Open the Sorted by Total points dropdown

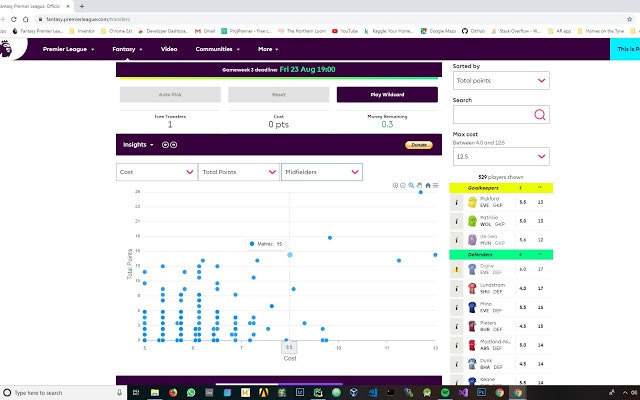[x=501, y=81]
